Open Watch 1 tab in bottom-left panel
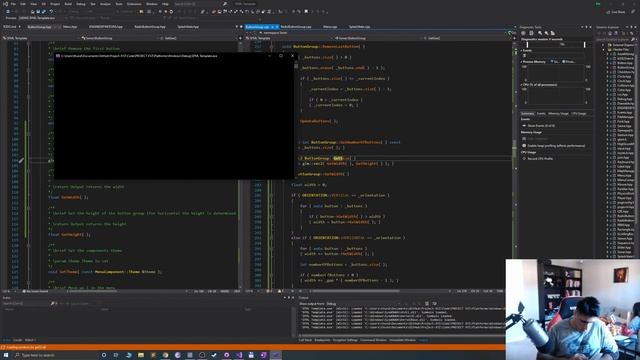Screen dimensions: 640x360 [30, 340]
